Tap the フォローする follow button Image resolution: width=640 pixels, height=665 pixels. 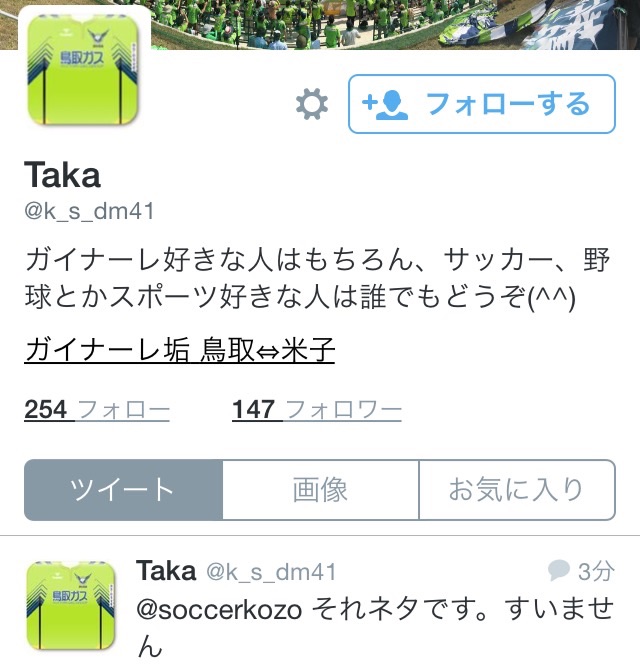click(481, 104)
